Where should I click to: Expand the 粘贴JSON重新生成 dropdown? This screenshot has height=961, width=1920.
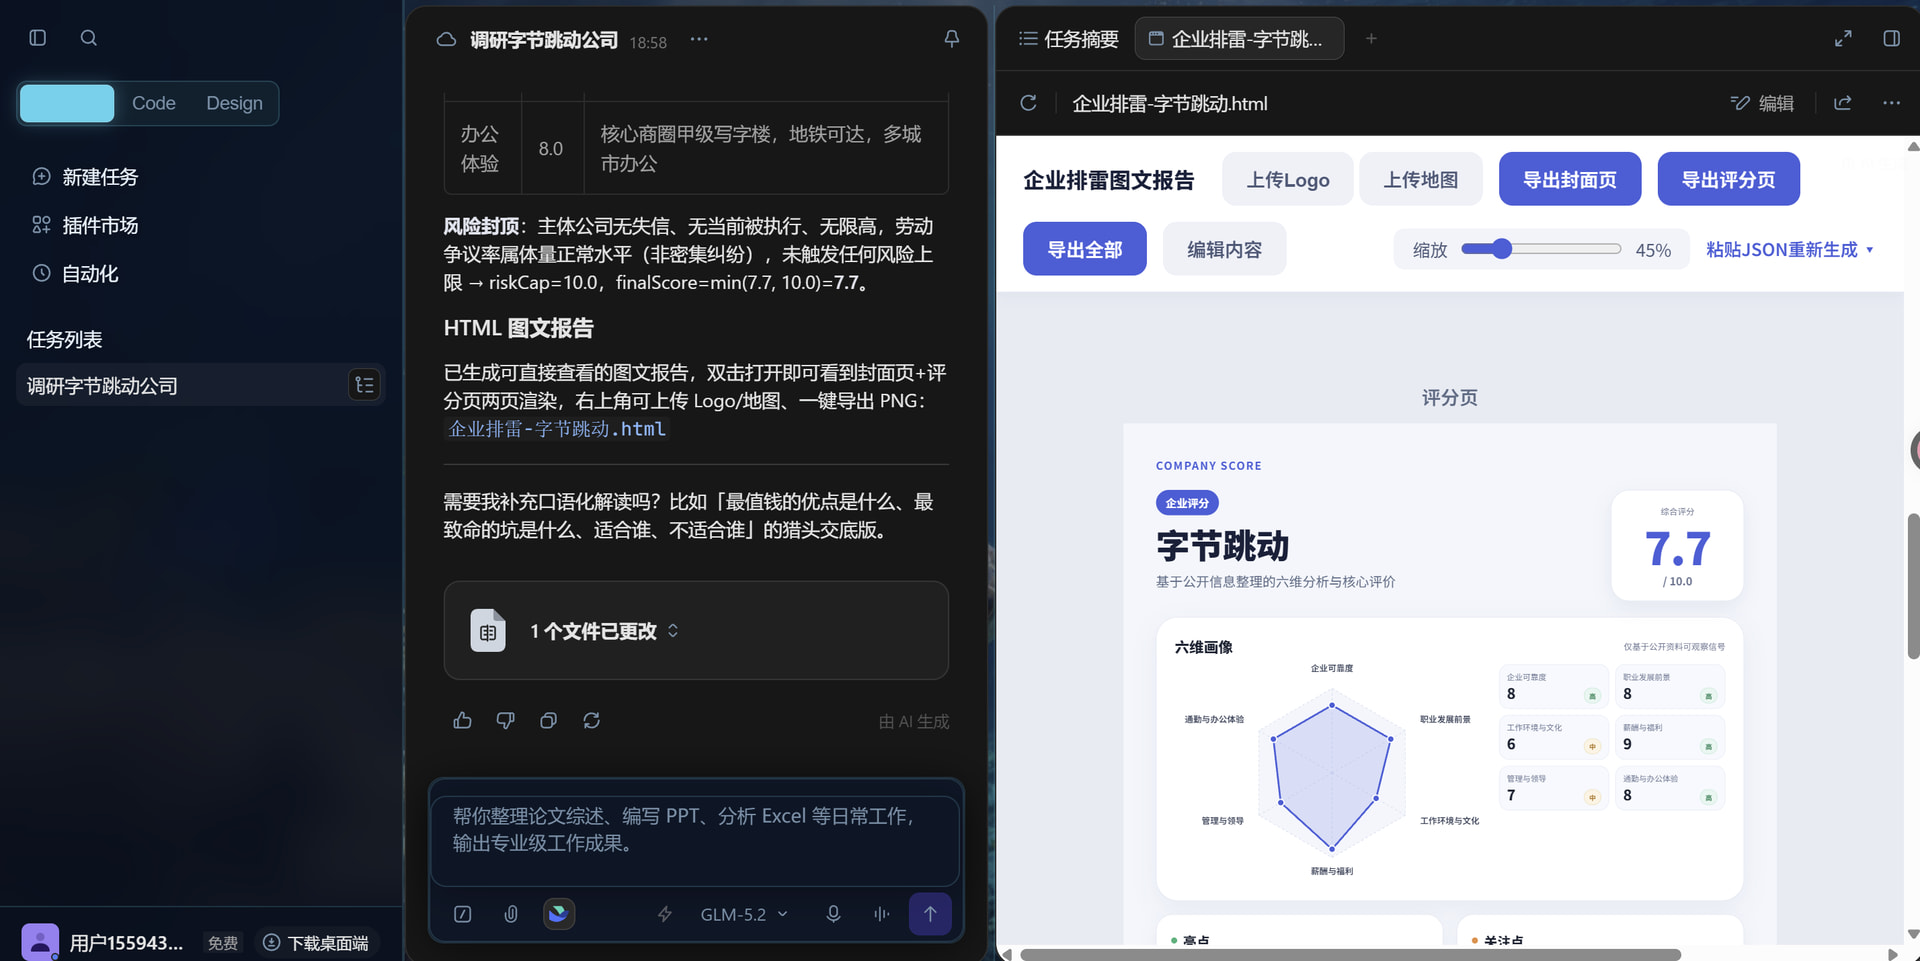click(1790, 250)
